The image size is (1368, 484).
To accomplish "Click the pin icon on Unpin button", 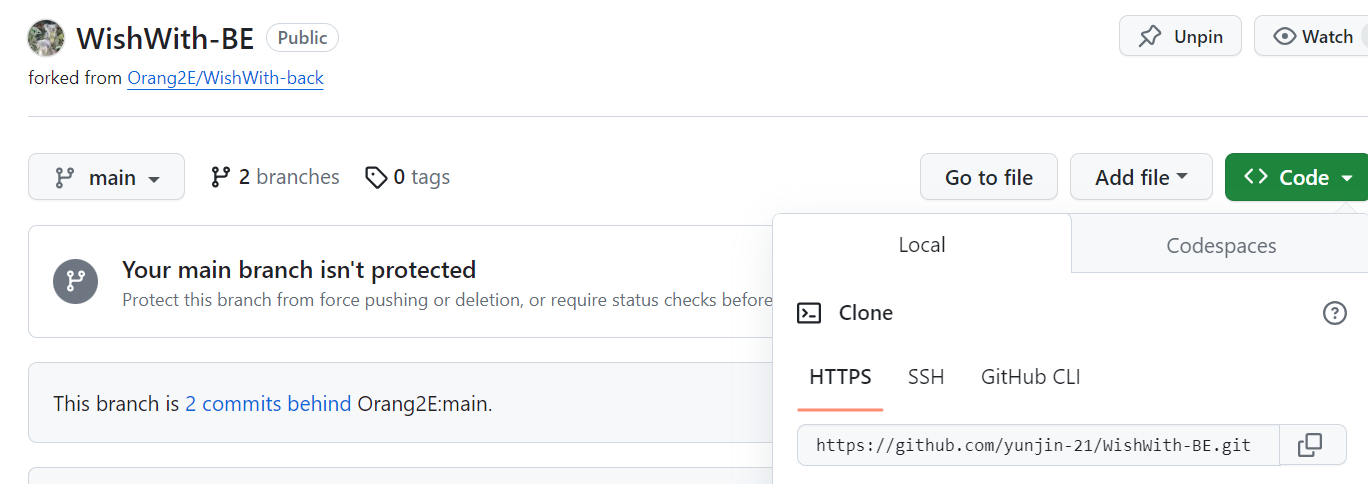I will pyautogui.click(x=1150, y=37).
